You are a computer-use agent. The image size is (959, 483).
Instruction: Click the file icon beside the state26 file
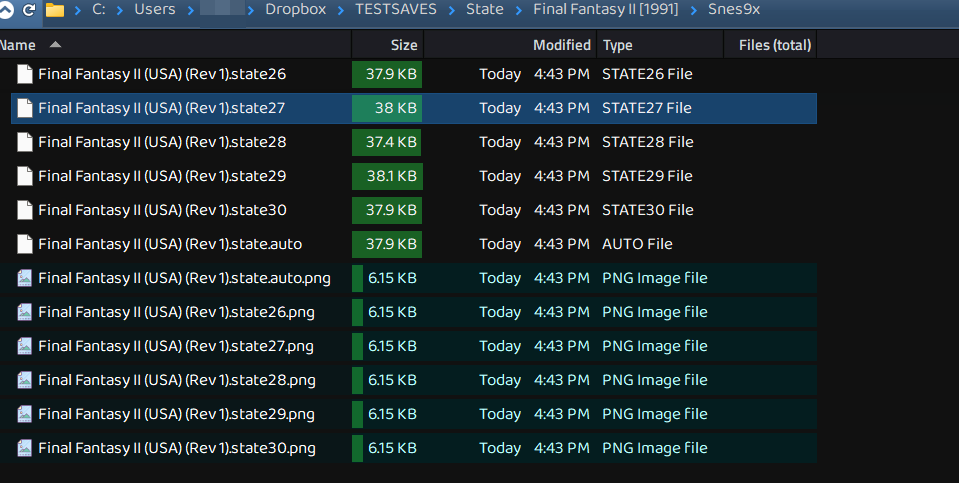(x=25, y=74)
